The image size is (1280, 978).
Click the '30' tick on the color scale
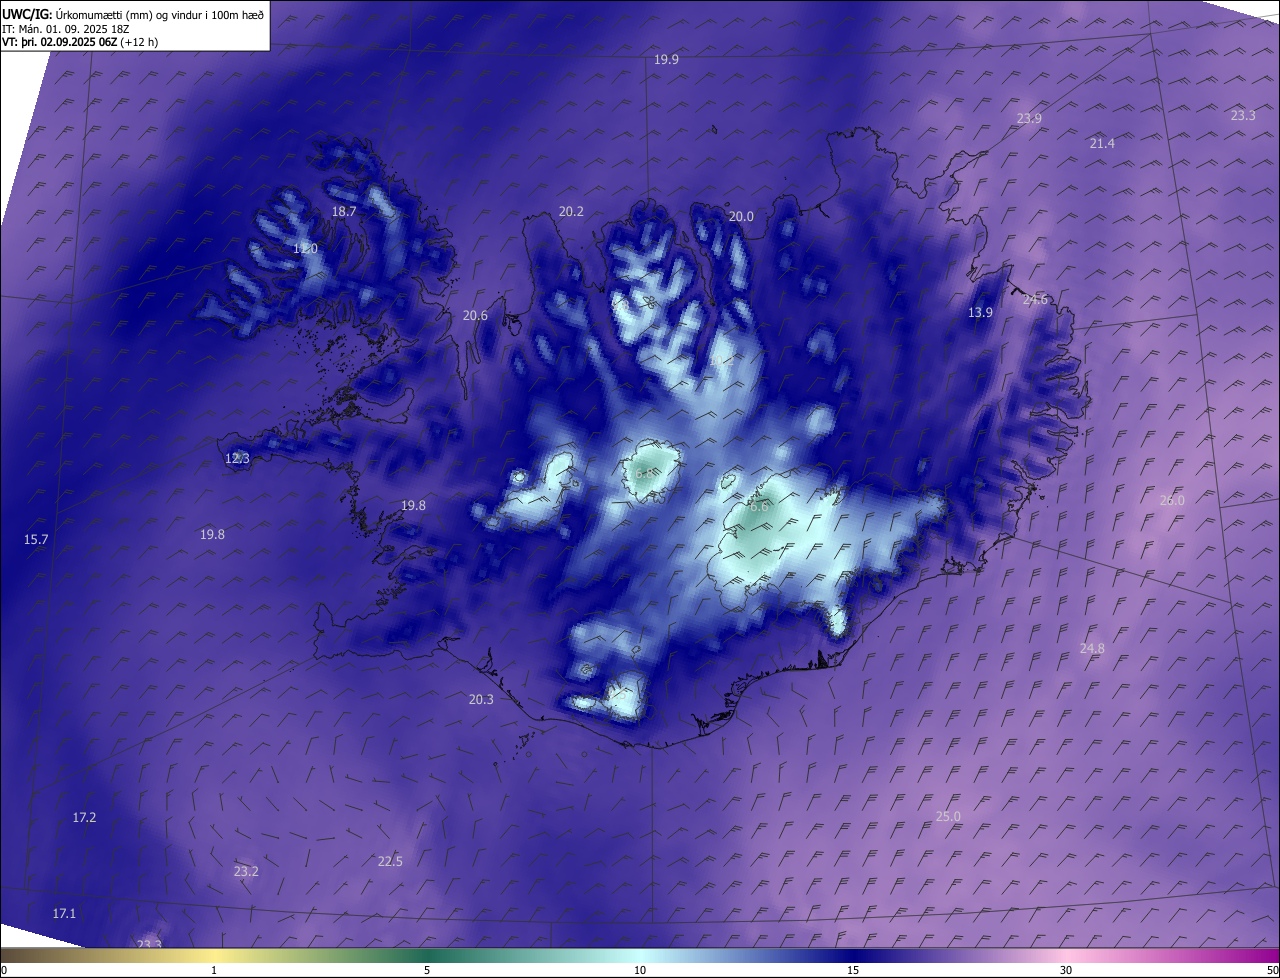point(1066,971)
